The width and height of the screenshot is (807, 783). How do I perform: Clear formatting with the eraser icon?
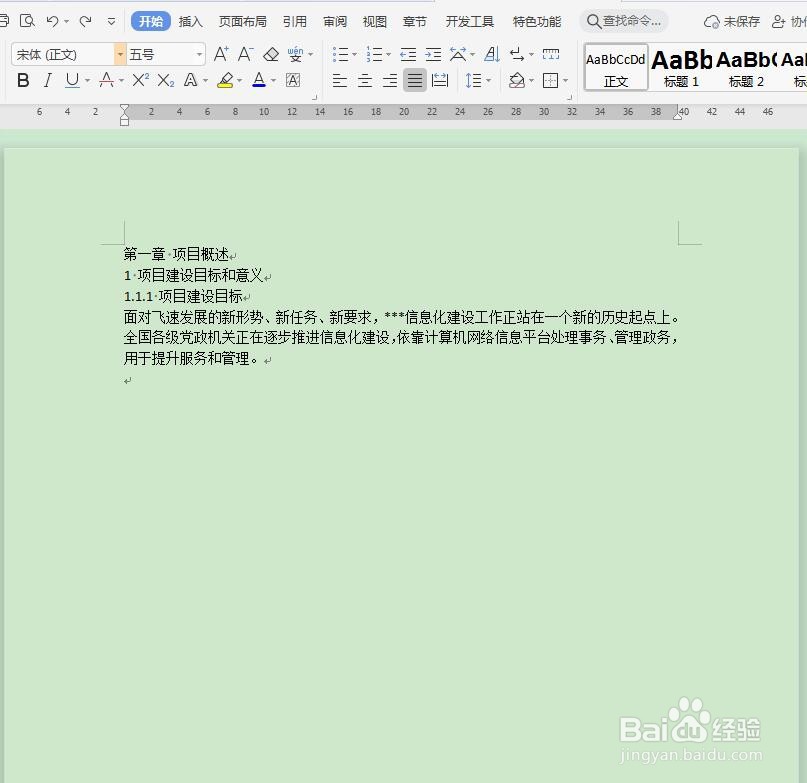click(x=271, y=54)
